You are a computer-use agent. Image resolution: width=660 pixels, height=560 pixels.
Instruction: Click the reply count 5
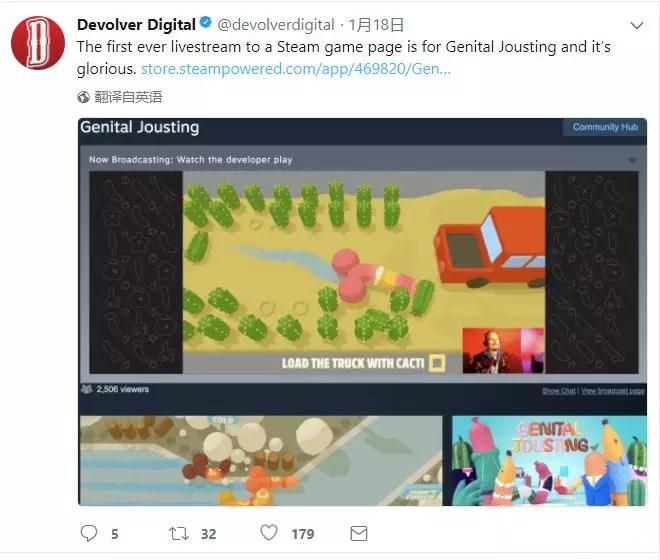coord(115,534)
